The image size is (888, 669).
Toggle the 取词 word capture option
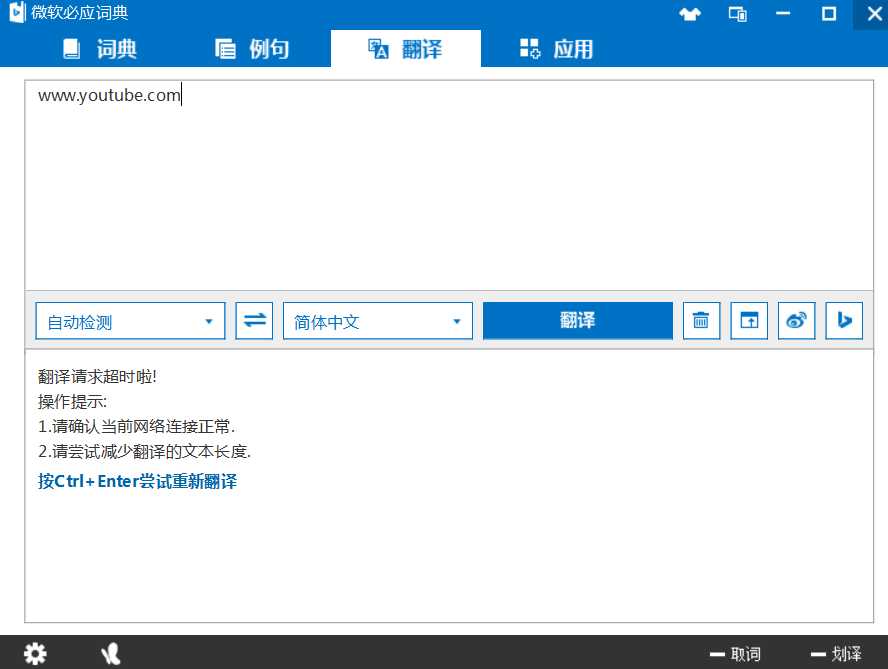(735, 654)
